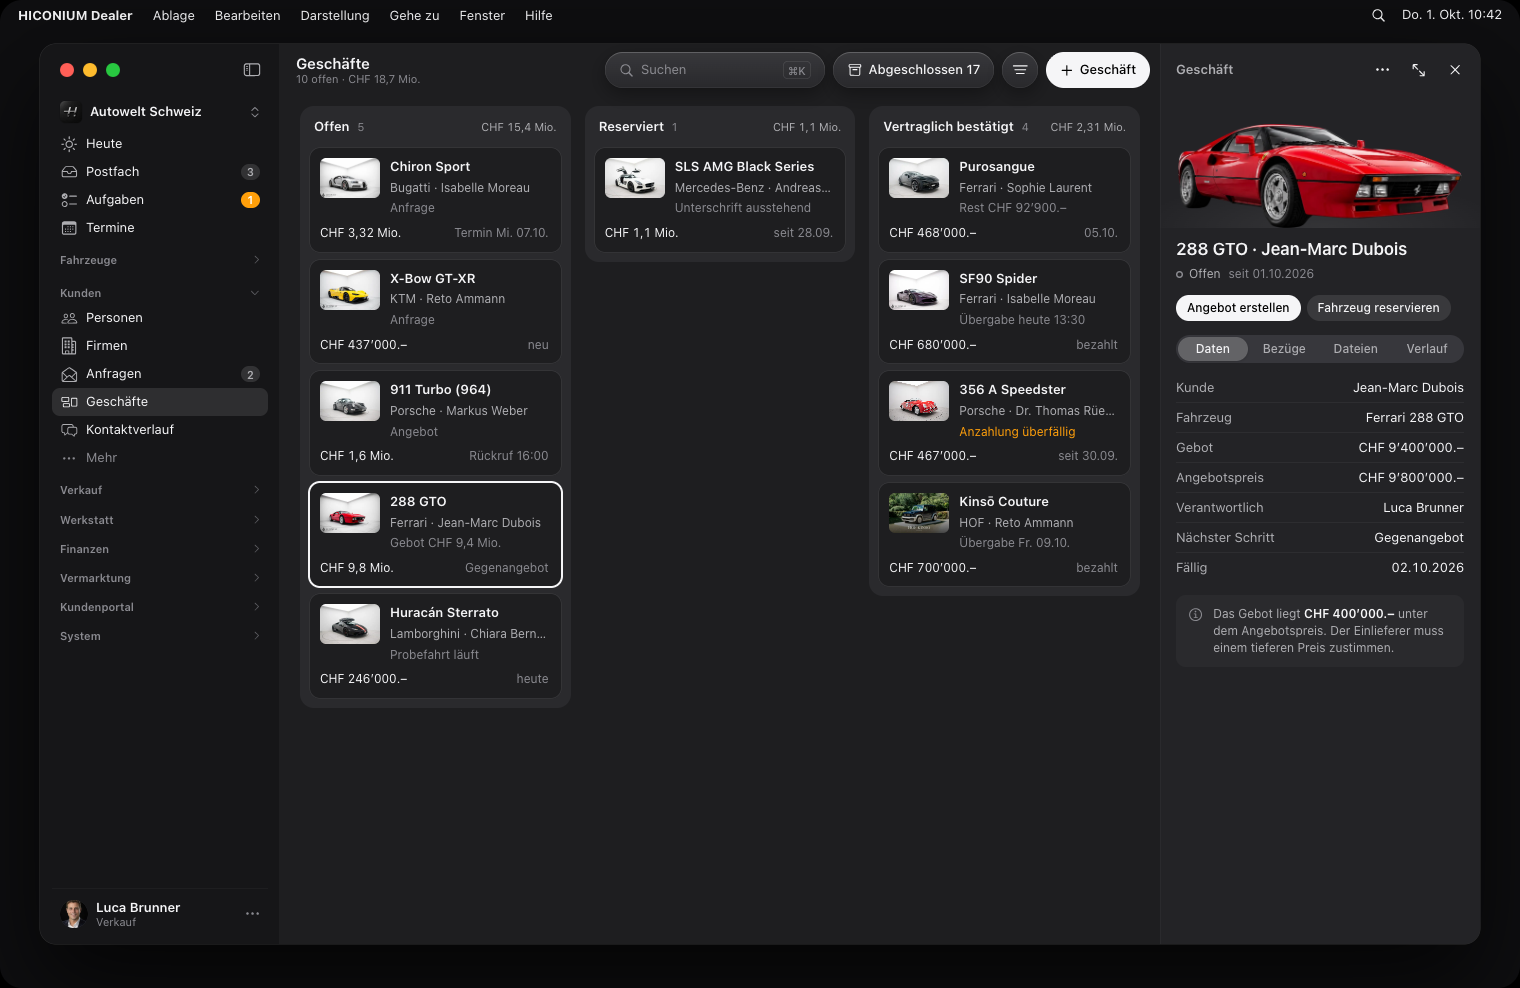
Task: Expand the Verkauf section
Action: [160, 490]
